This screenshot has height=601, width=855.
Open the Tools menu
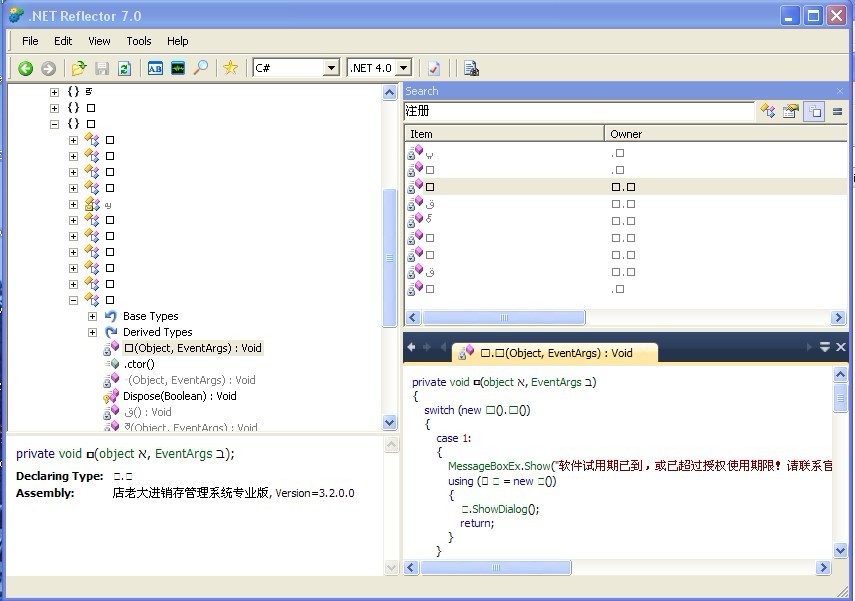click(x=139, y=41)
